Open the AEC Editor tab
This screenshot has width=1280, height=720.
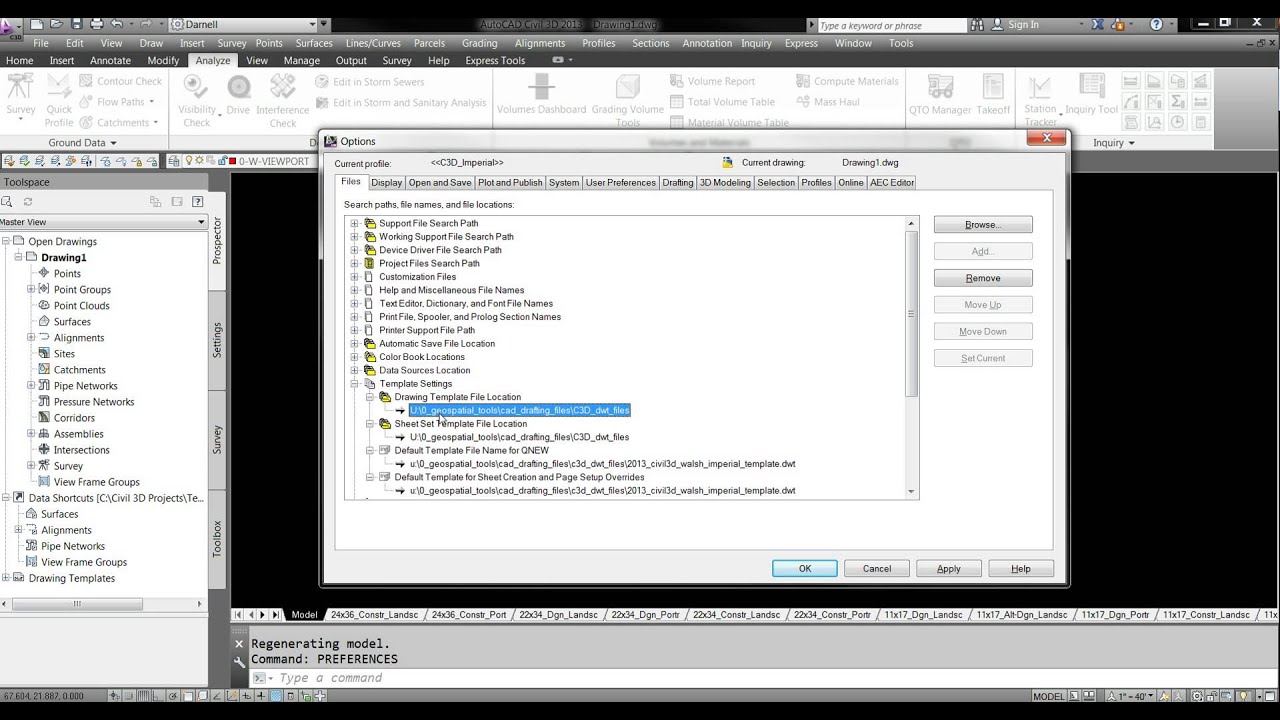pyautogui.click(x=892, y=182)
